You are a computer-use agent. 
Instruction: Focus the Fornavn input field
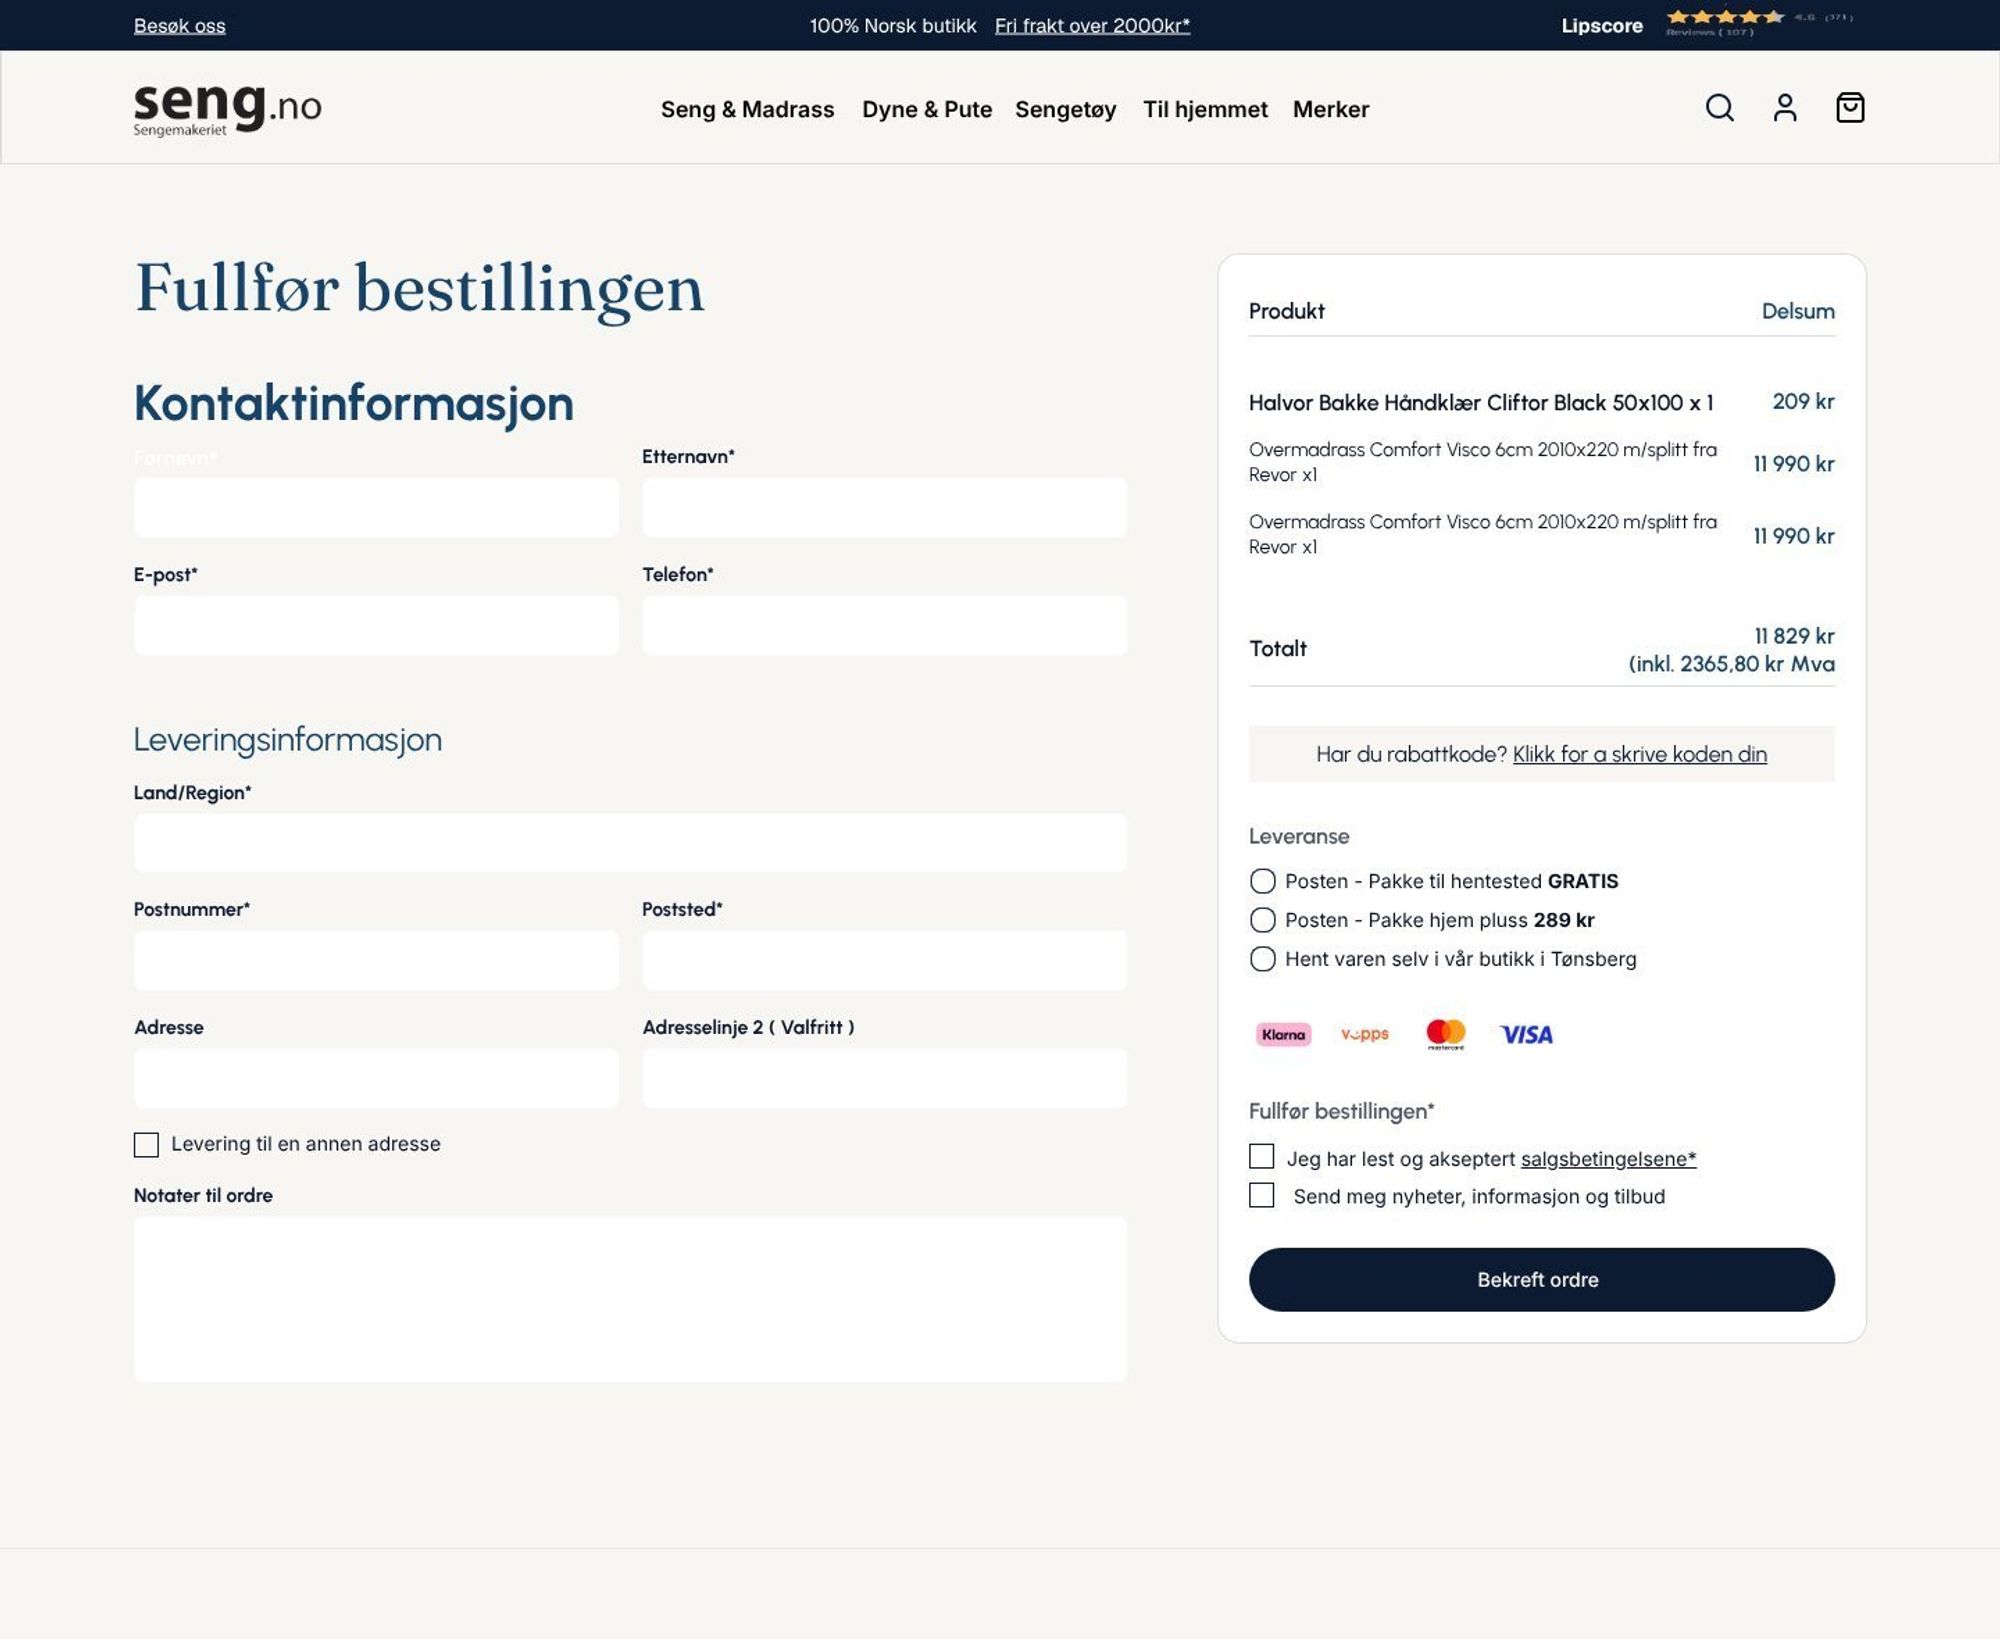[x=376, y=507]
